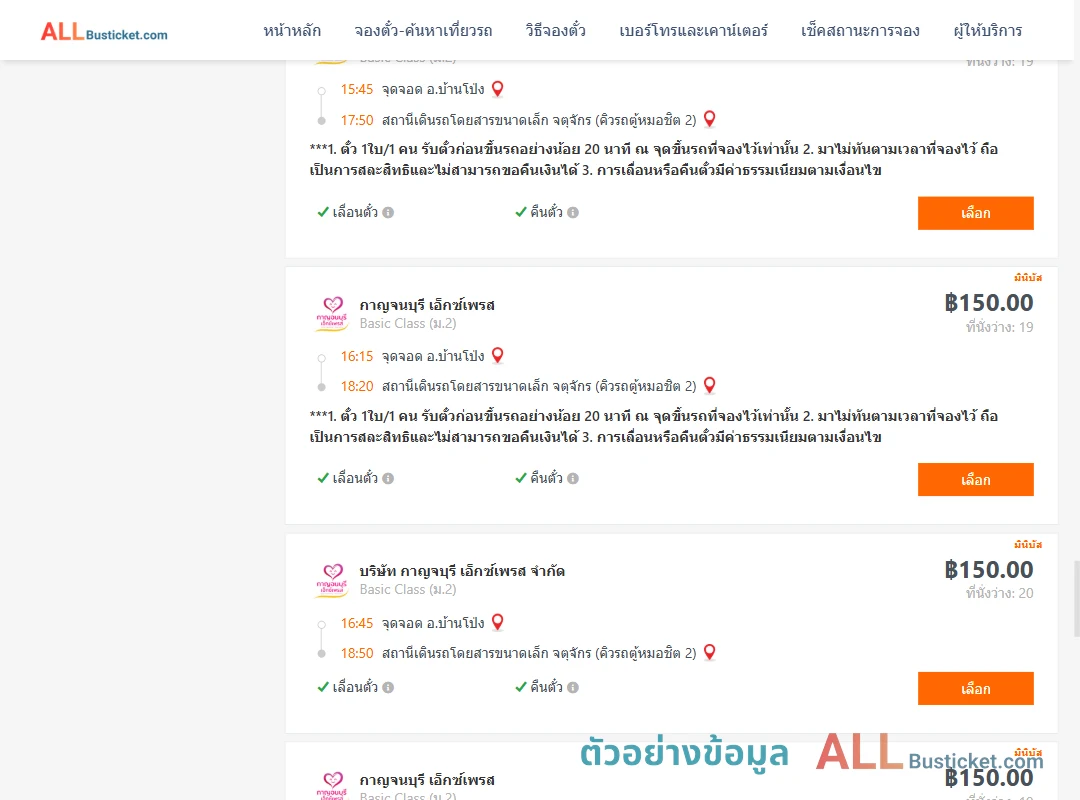This screenshot has height=800, width=1080.
Task: Click map pin for 18:50 arrival station
Action: (709, 652)
